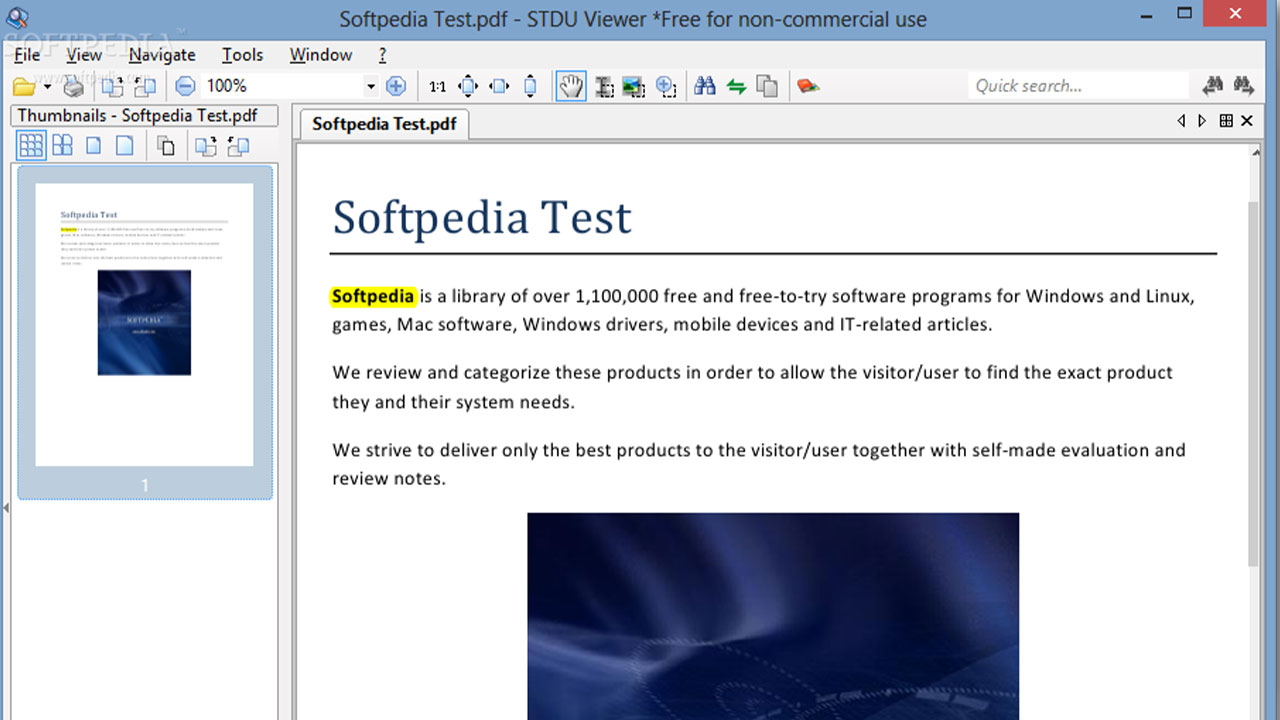This screenshot has height=720, width=1280.
Task: Click the Quick search input field
Action: (1078, 86)
